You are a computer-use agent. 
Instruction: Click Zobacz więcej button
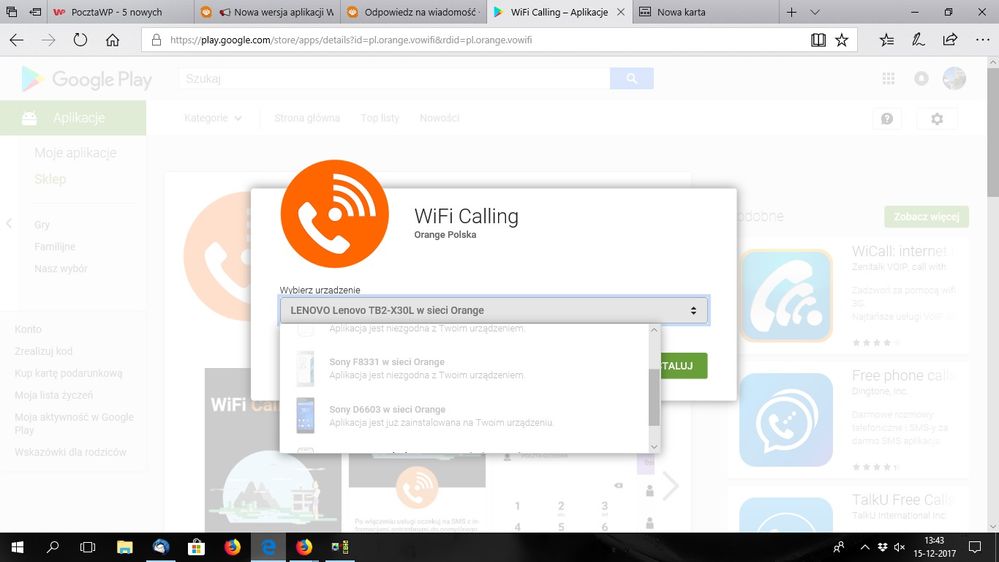click(x=926, y=217)
